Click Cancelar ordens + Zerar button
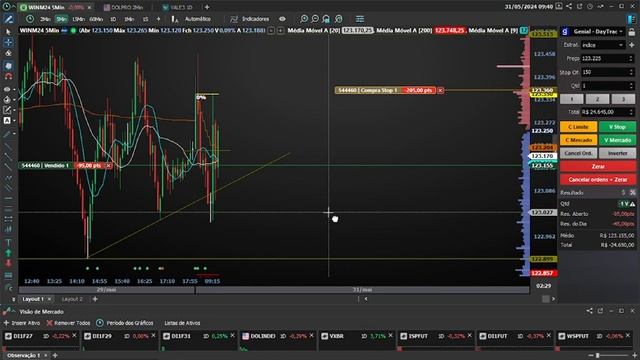This screenshot has height=360, width=640. tap(598, 180)
